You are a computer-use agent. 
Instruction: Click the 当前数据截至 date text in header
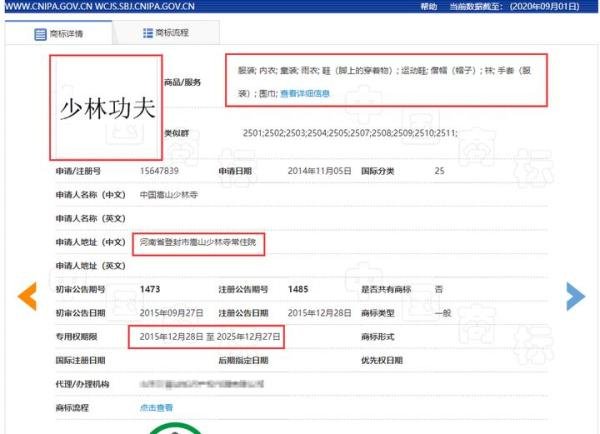(514, 7)
